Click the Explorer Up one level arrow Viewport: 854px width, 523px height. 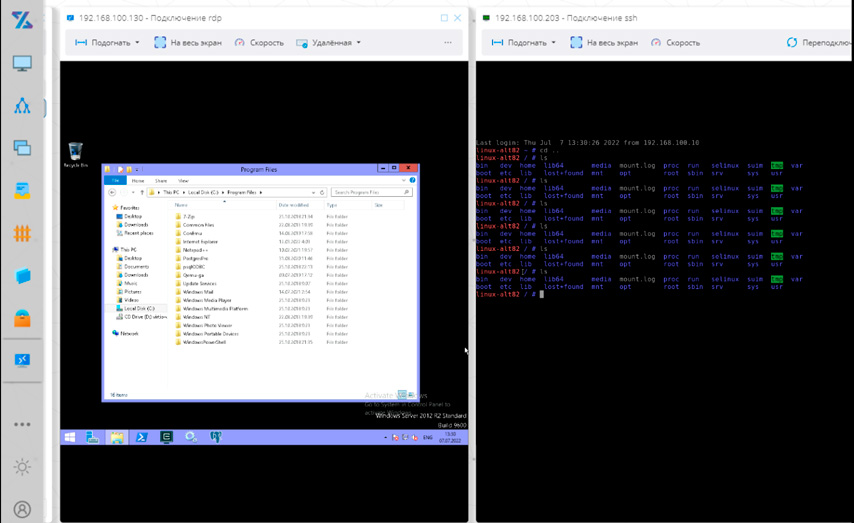(x=142, y=192)
